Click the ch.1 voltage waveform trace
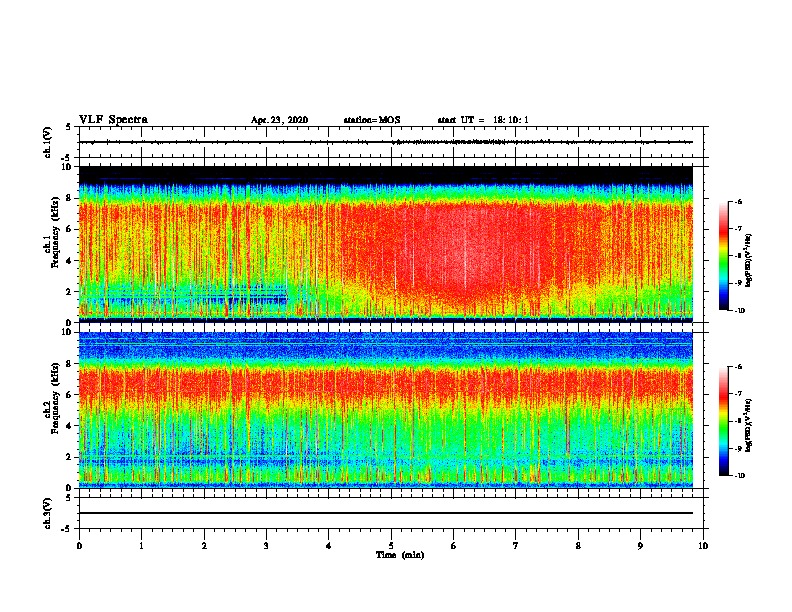This screenshot has height=612, width=792. (385, 142)
